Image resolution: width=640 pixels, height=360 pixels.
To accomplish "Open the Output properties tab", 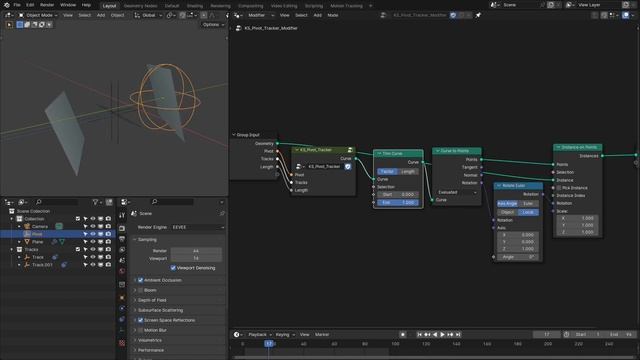I will pos(122,239).
